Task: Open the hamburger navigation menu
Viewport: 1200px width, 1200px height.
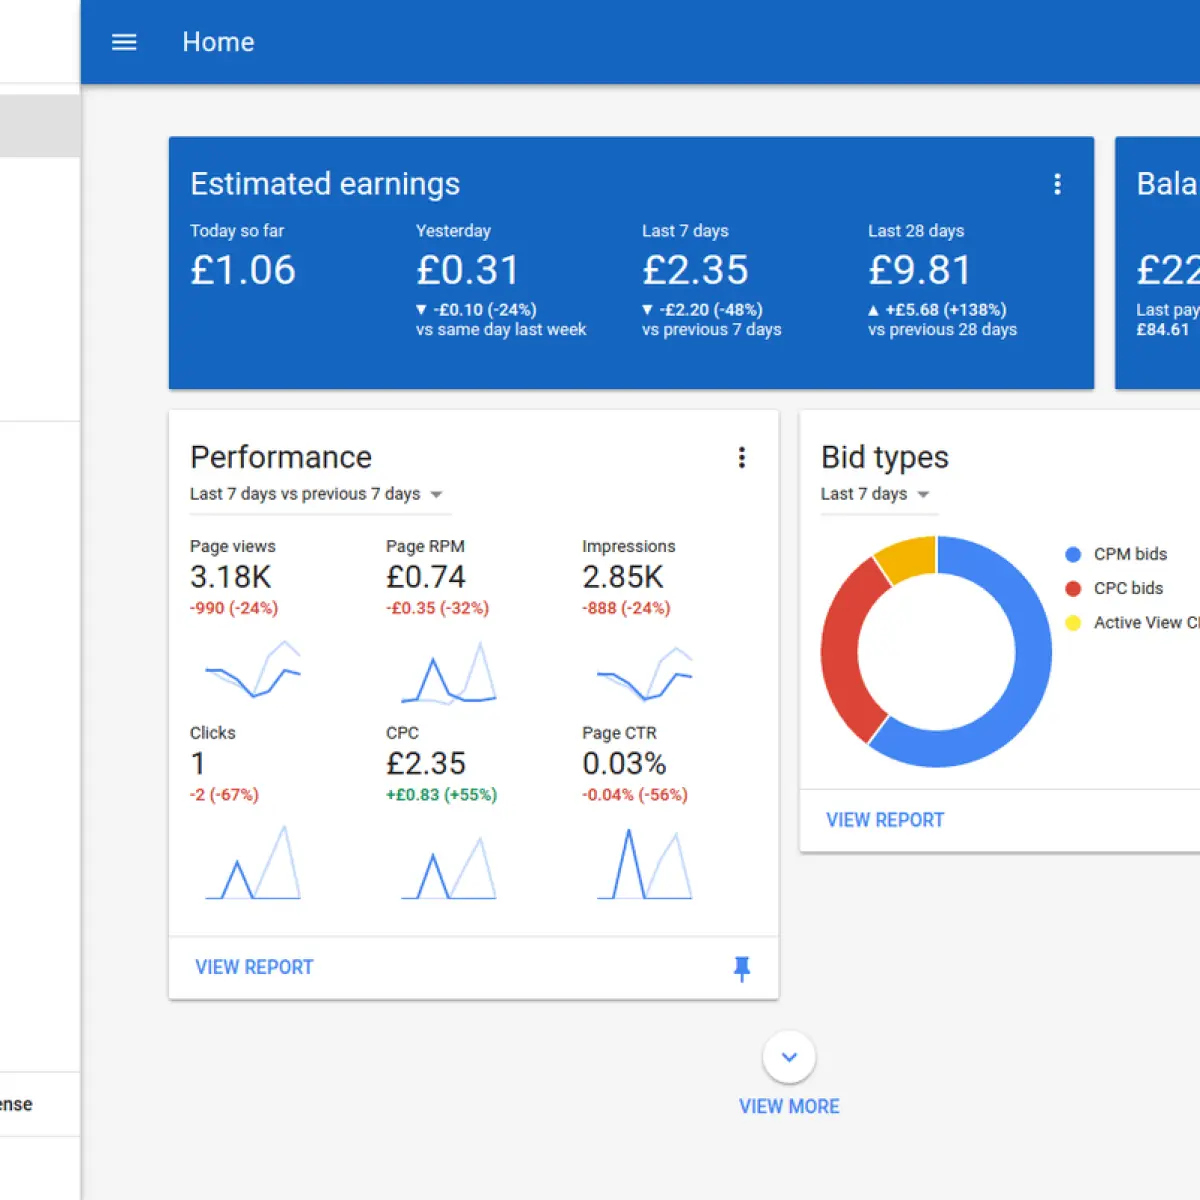Action: click(124, 42)
